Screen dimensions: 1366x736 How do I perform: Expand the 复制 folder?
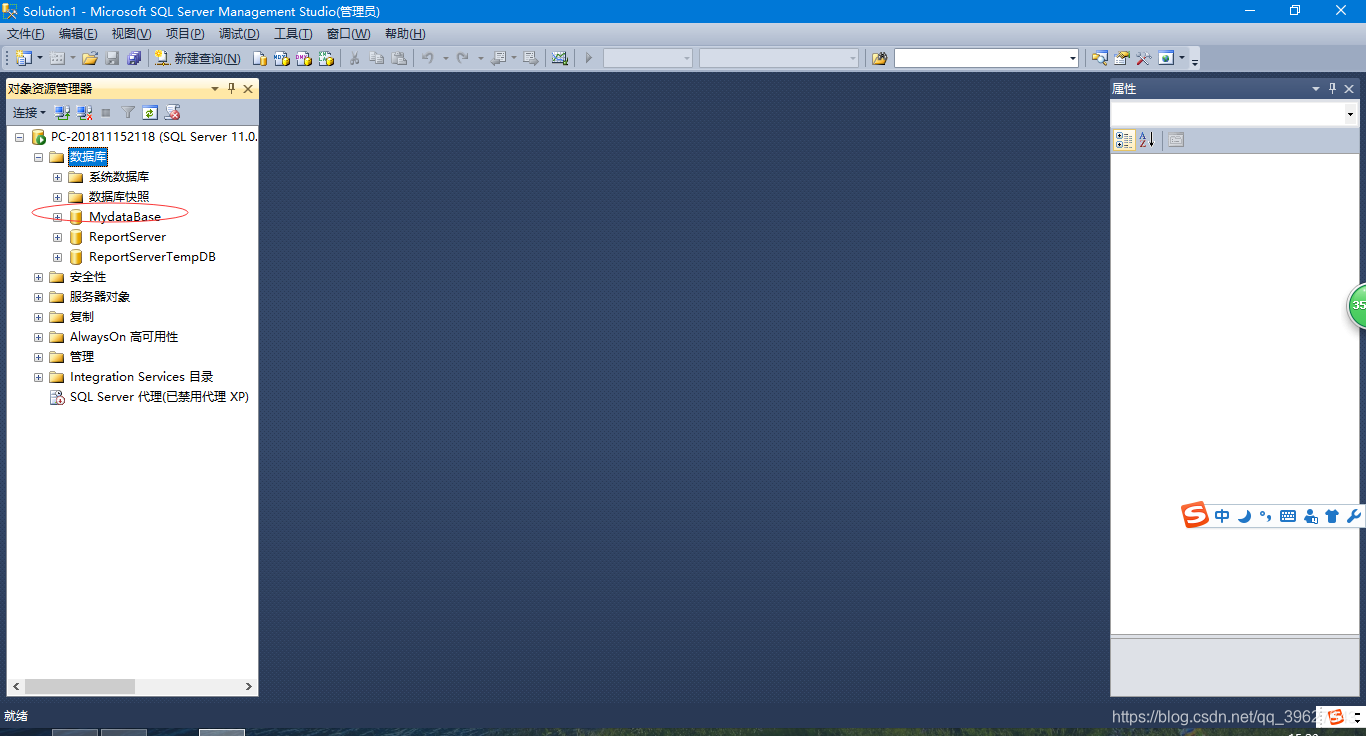coord(38,317)
